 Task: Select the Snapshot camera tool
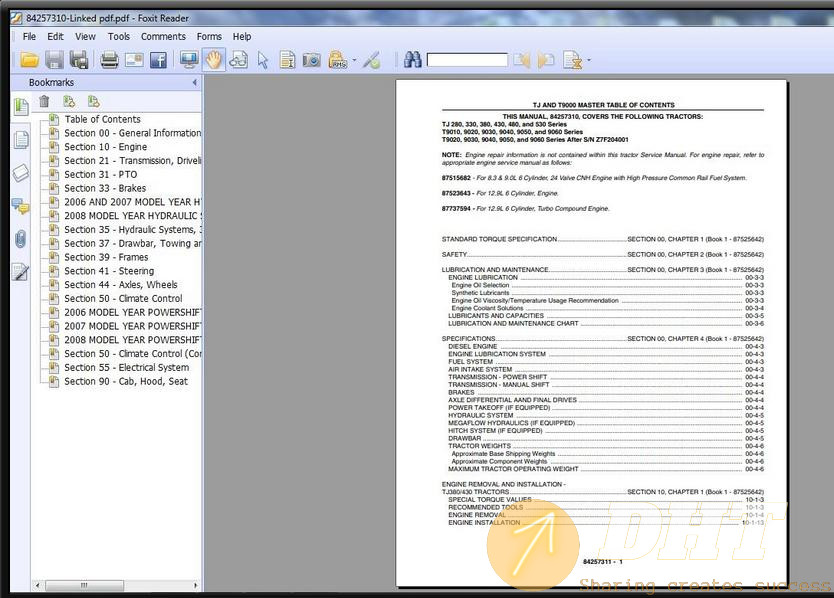312,60
